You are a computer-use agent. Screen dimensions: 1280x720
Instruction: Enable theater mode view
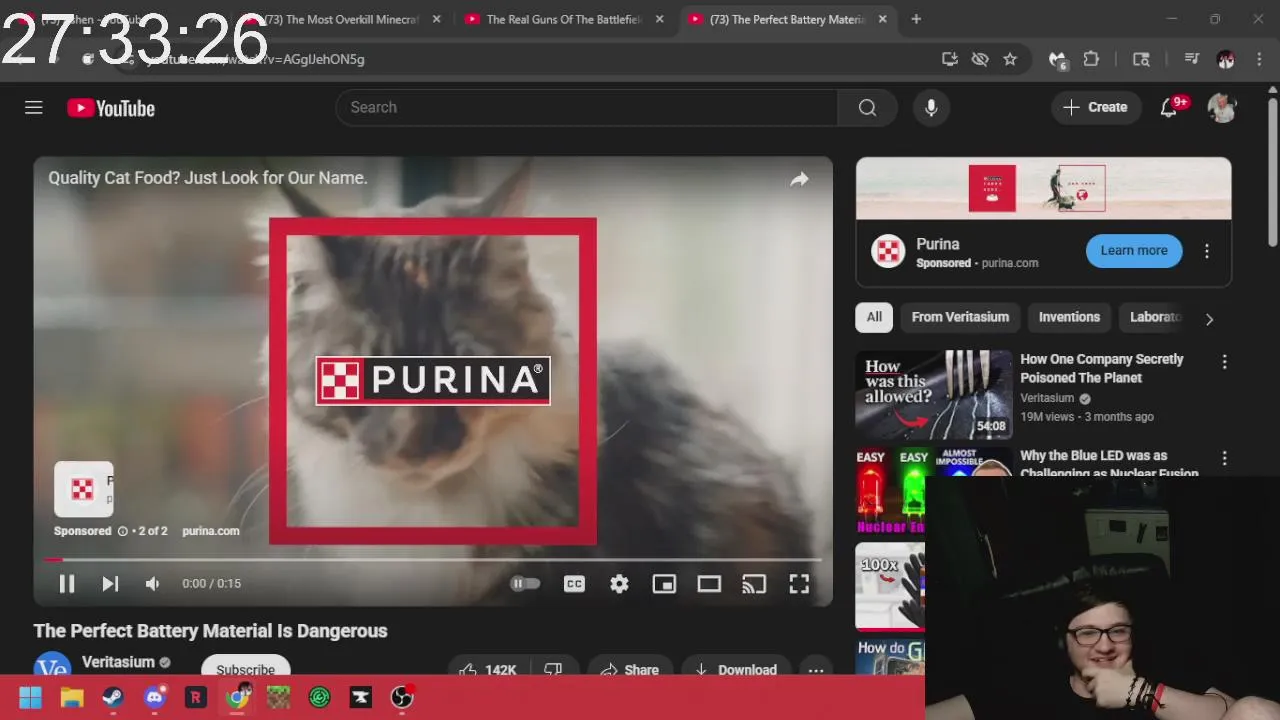click(x=709, y=584)
